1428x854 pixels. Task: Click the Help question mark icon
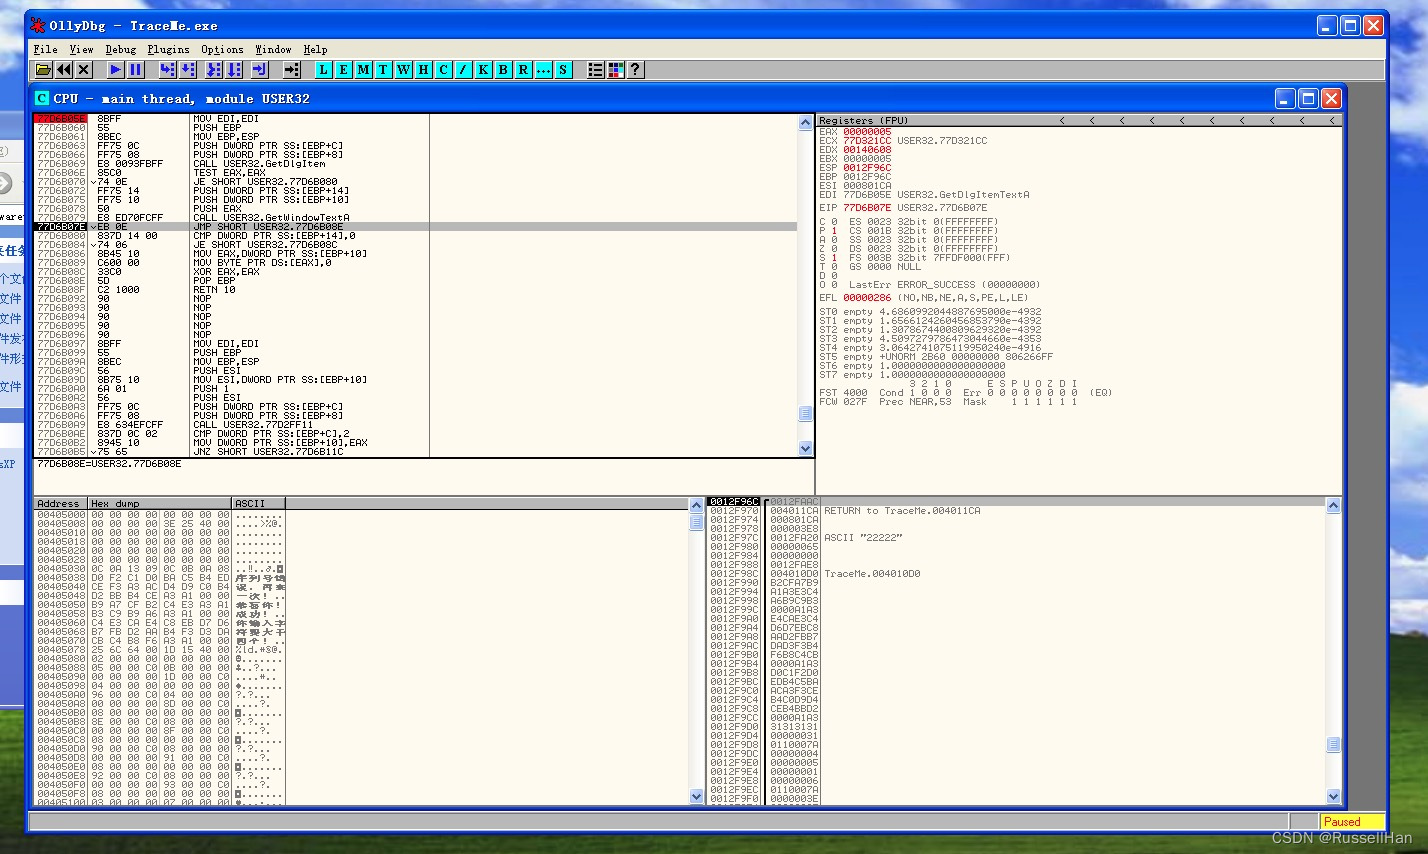pyautogui.click(x=635, y=70)
